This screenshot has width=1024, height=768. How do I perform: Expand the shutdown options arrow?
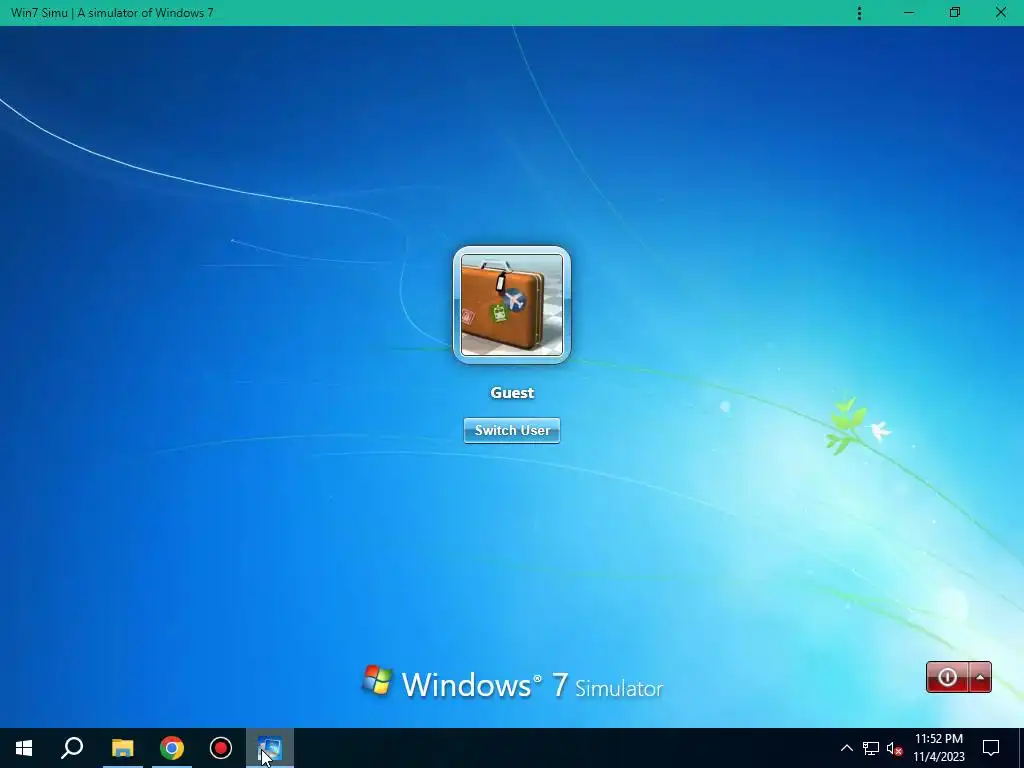[x=980, y=677]
